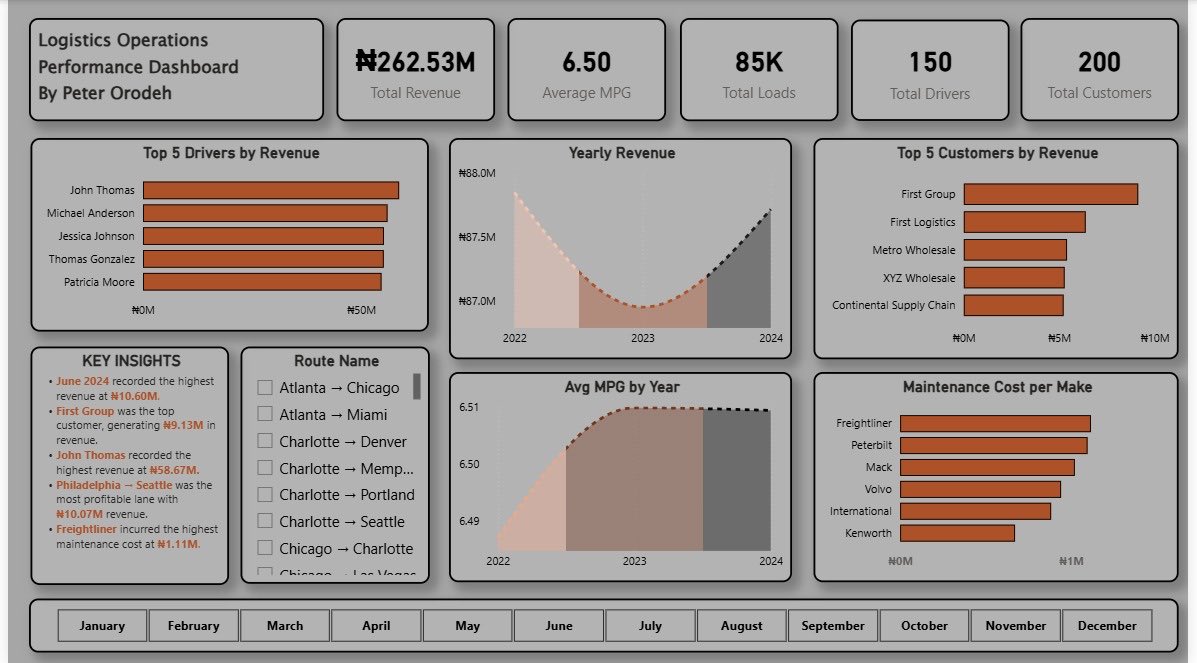Image resolution: width=1197 pixels, height=663 pixels.
Task: Check the Chicago → Charlotte route checkbox
Action: [265, 548]
